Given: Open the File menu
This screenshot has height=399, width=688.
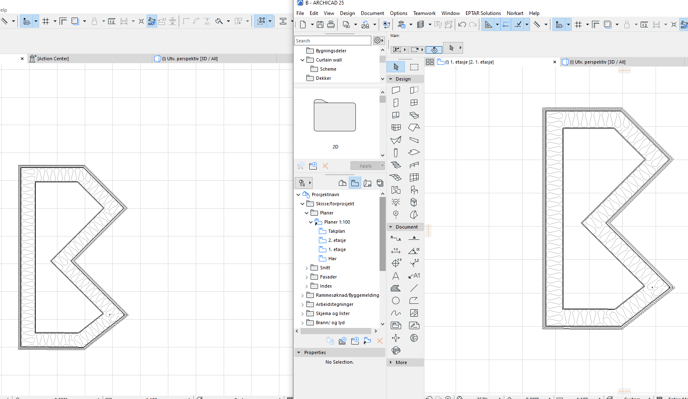Looking at the screenshot, I should 300,13.
